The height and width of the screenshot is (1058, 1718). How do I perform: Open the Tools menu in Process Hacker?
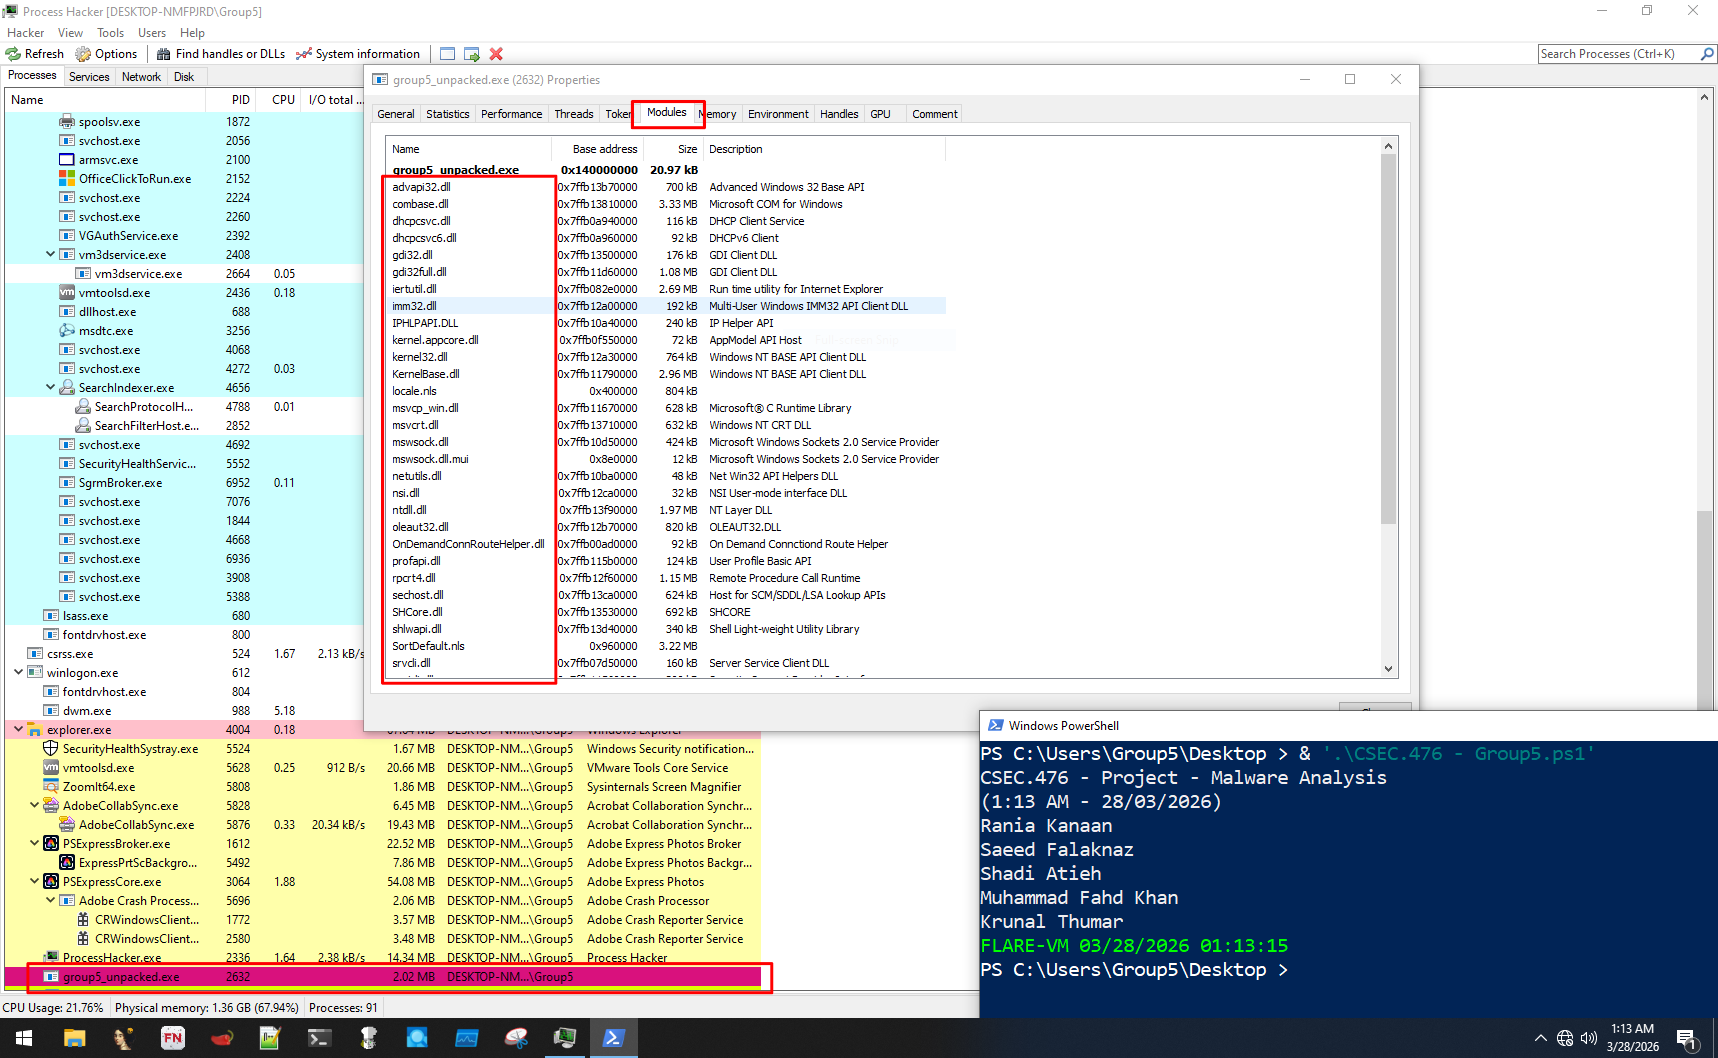110,32
